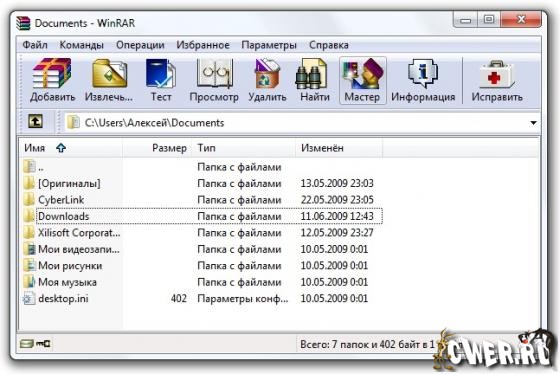560x374 pixels.
Task: Click the size value 402
Action: (x=179, y=298)
